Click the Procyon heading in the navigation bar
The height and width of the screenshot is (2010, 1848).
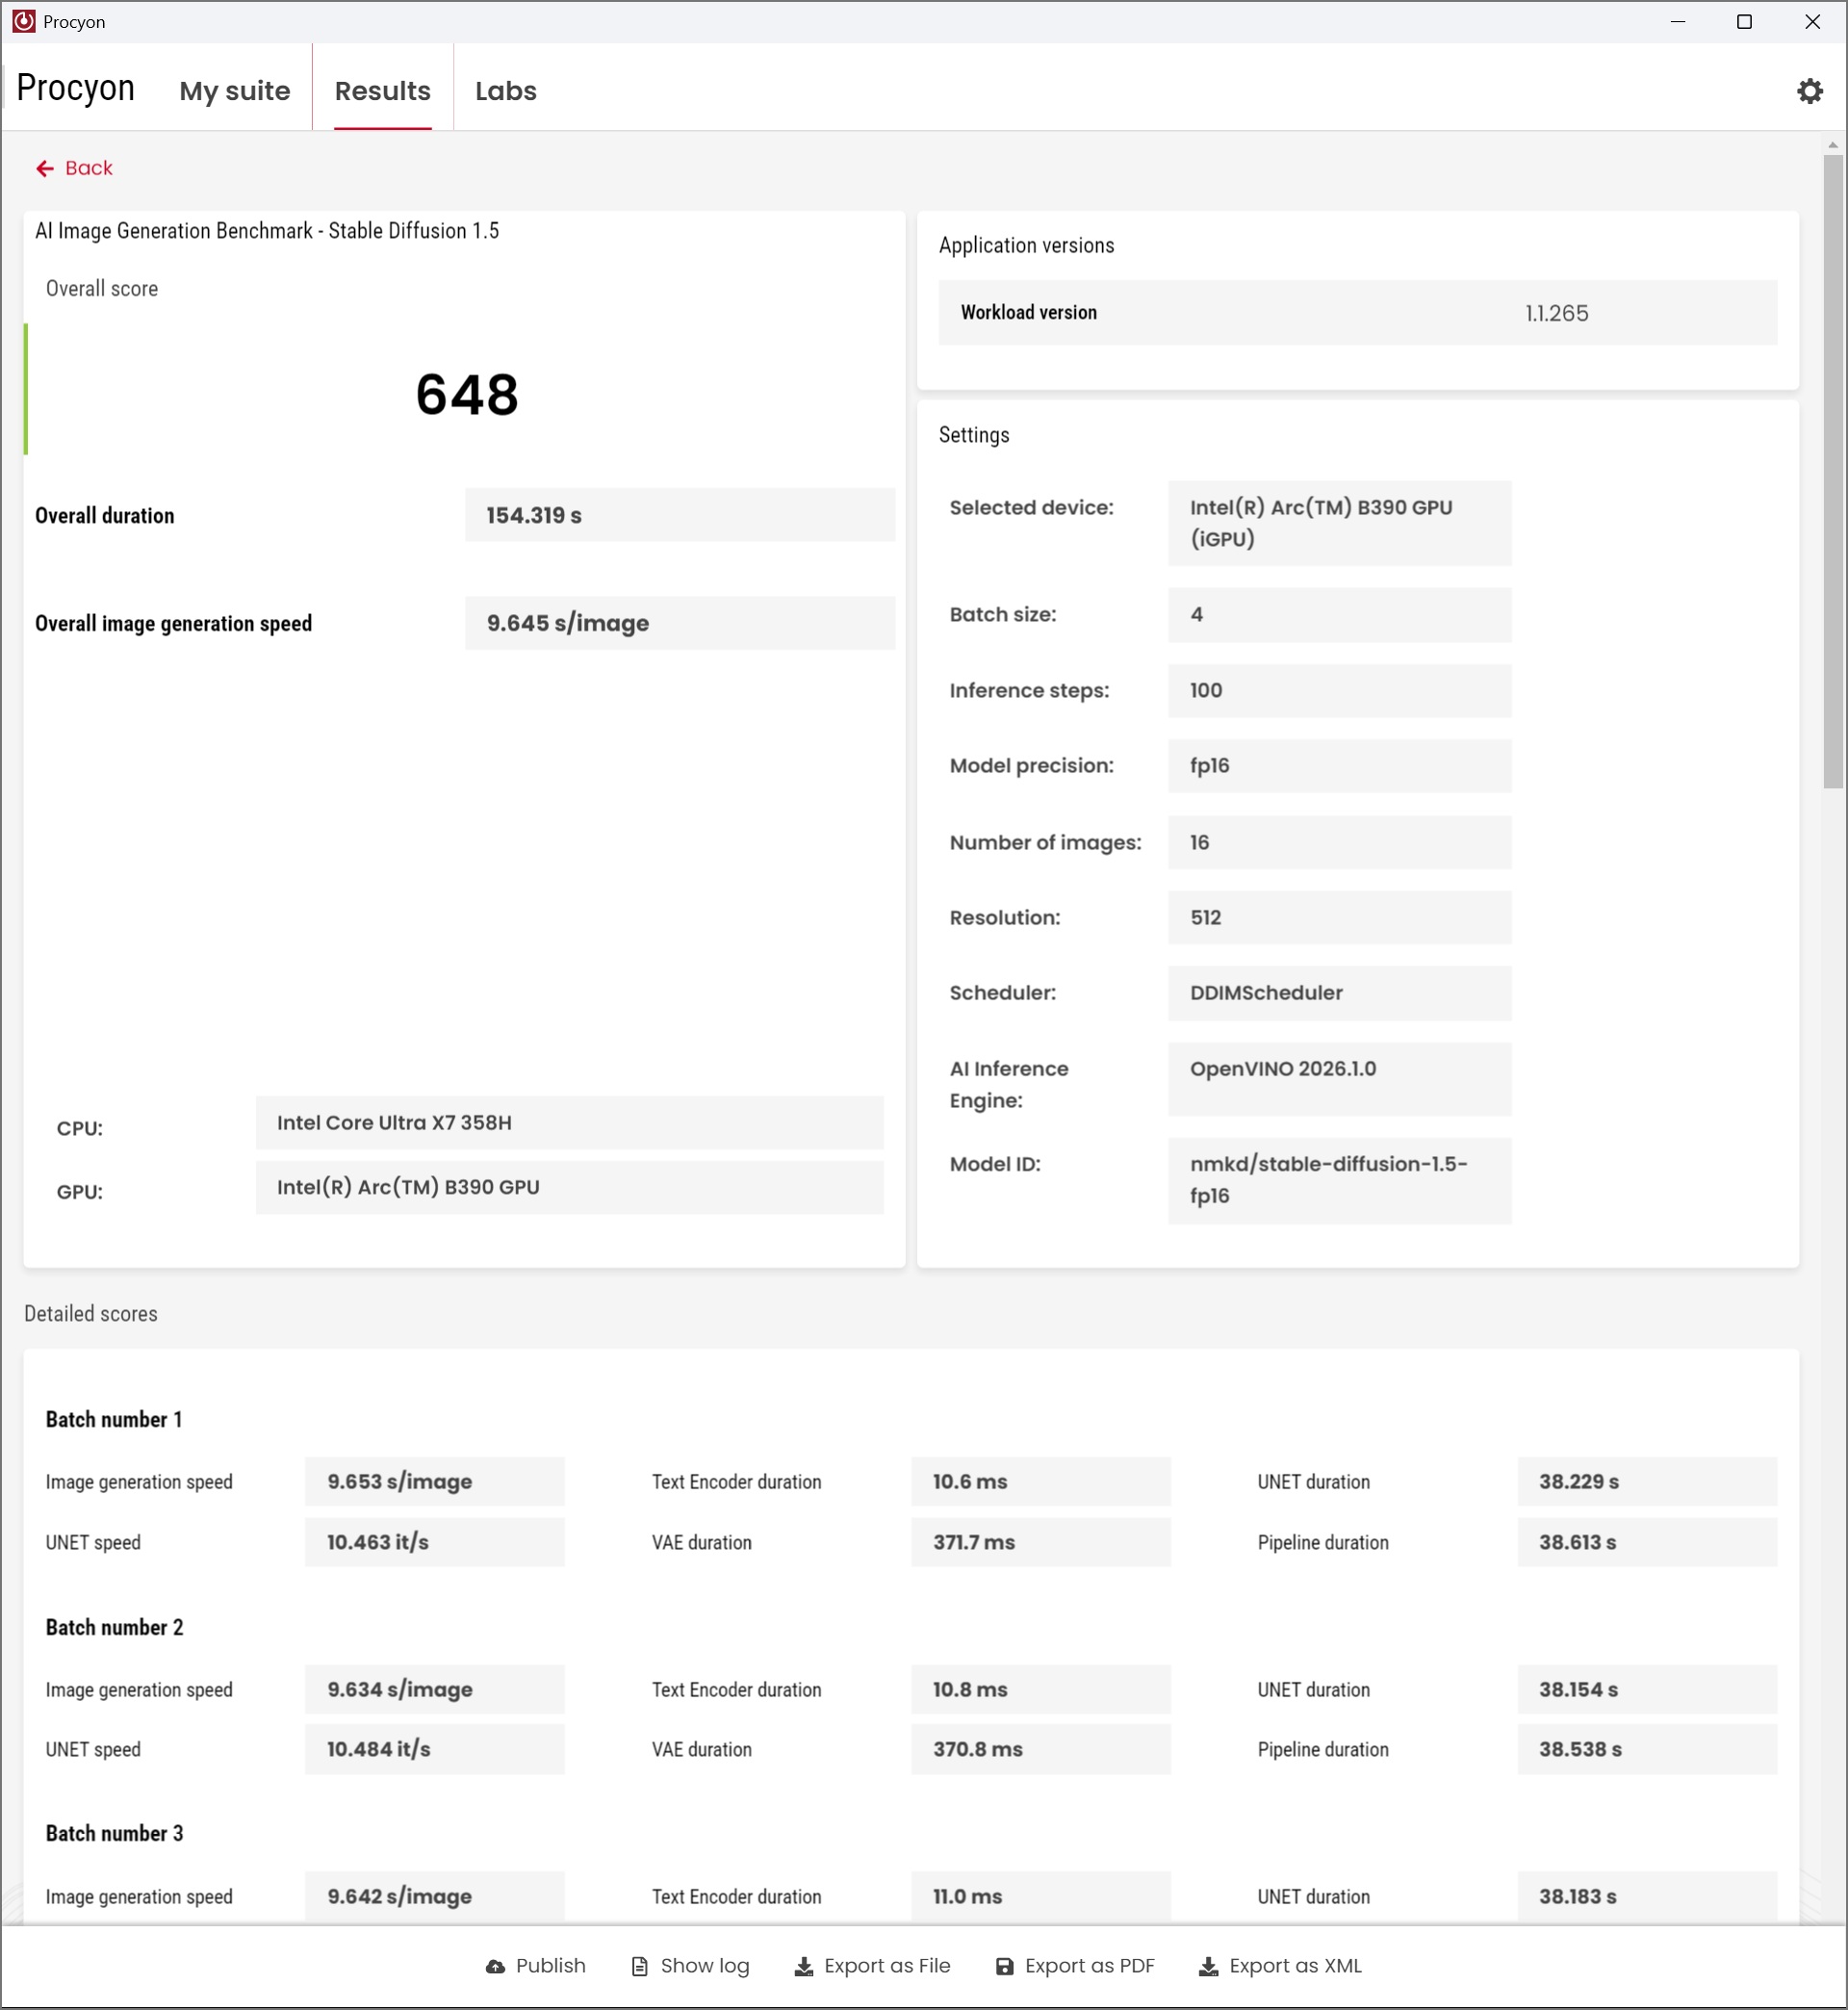pos(76,88)
